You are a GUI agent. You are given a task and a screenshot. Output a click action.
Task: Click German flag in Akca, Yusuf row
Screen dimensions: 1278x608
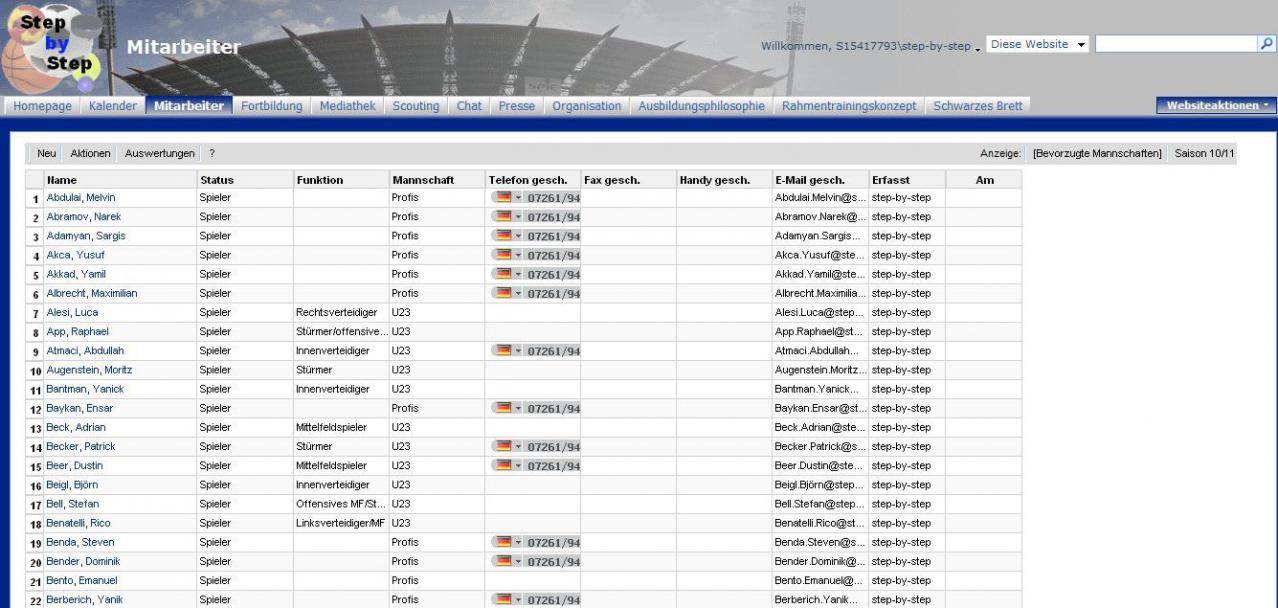point(502,255)
